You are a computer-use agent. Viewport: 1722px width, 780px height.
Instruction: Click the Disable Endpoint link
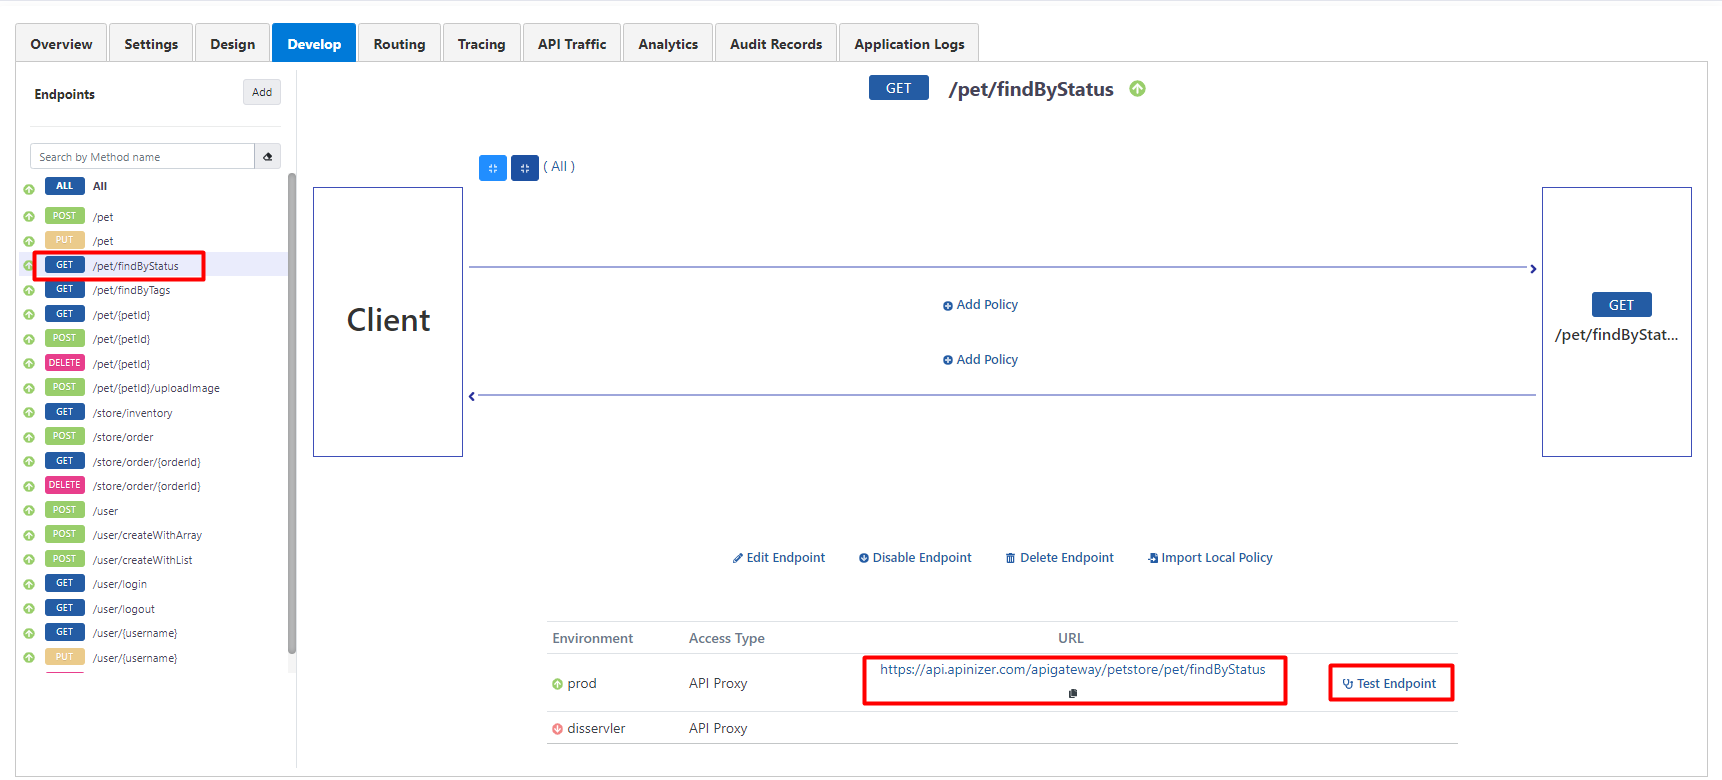(915, 558)
